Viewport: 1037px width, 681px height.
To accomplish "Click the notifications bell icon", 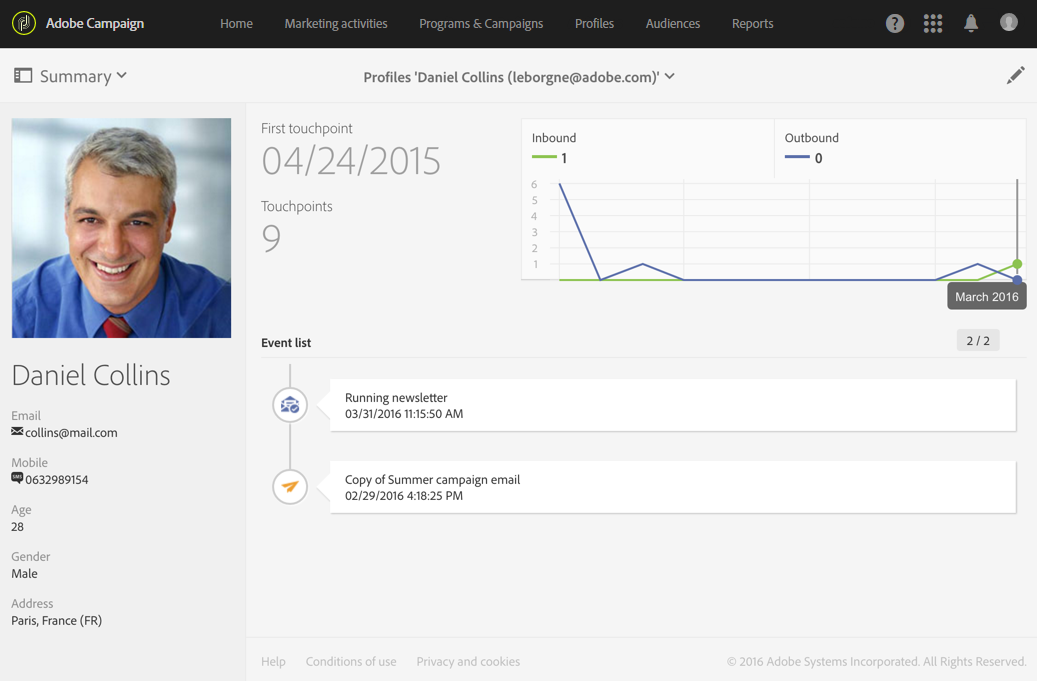I will click(971, 24).
